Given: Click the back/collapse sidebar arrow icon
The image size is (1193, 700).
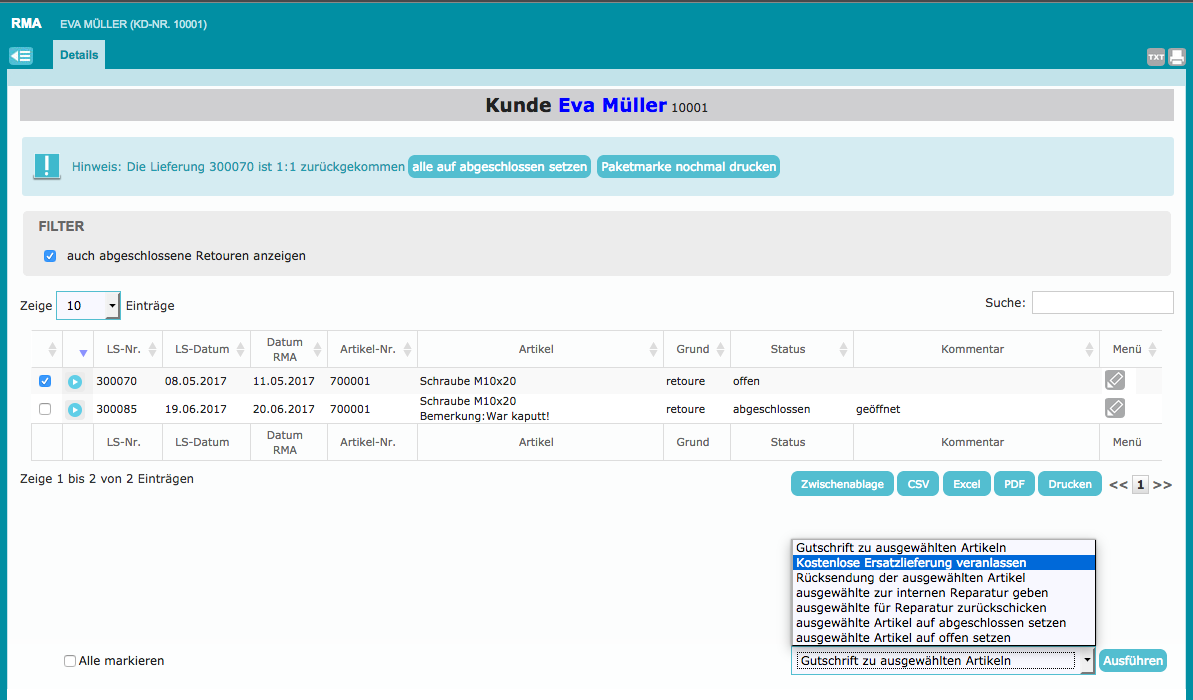Looking at the screenshot, I should tap(21, 56).
